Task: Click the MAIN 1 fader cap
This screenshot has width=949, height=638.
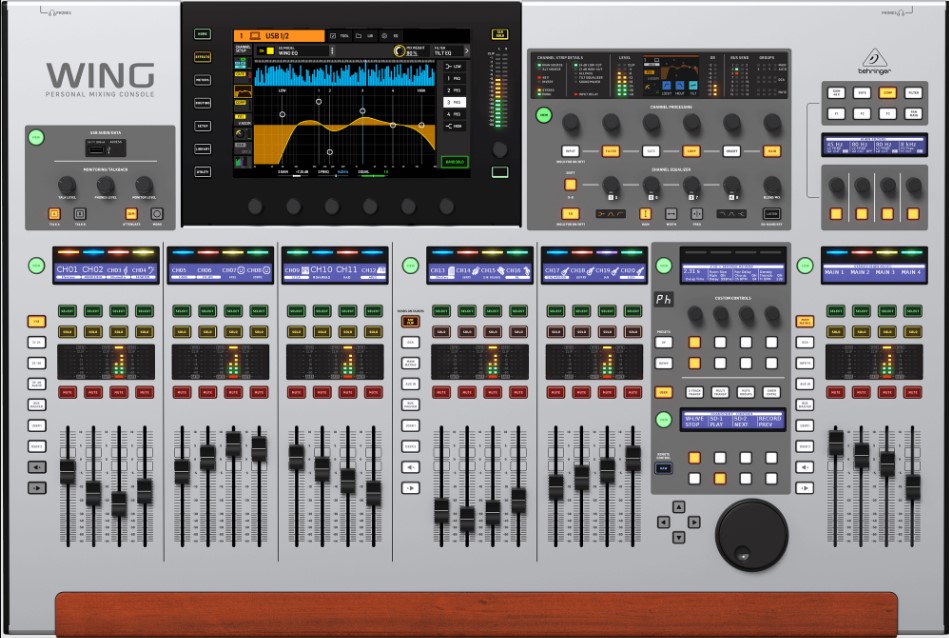Action: (x=836, y=442)
